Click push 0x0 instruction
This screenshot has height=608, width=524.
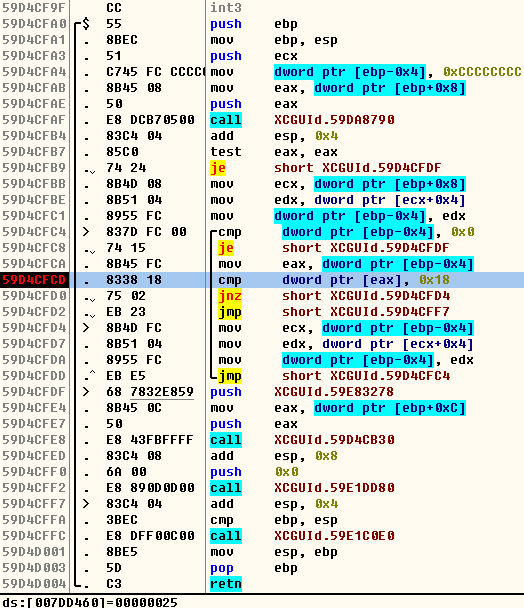254,472
